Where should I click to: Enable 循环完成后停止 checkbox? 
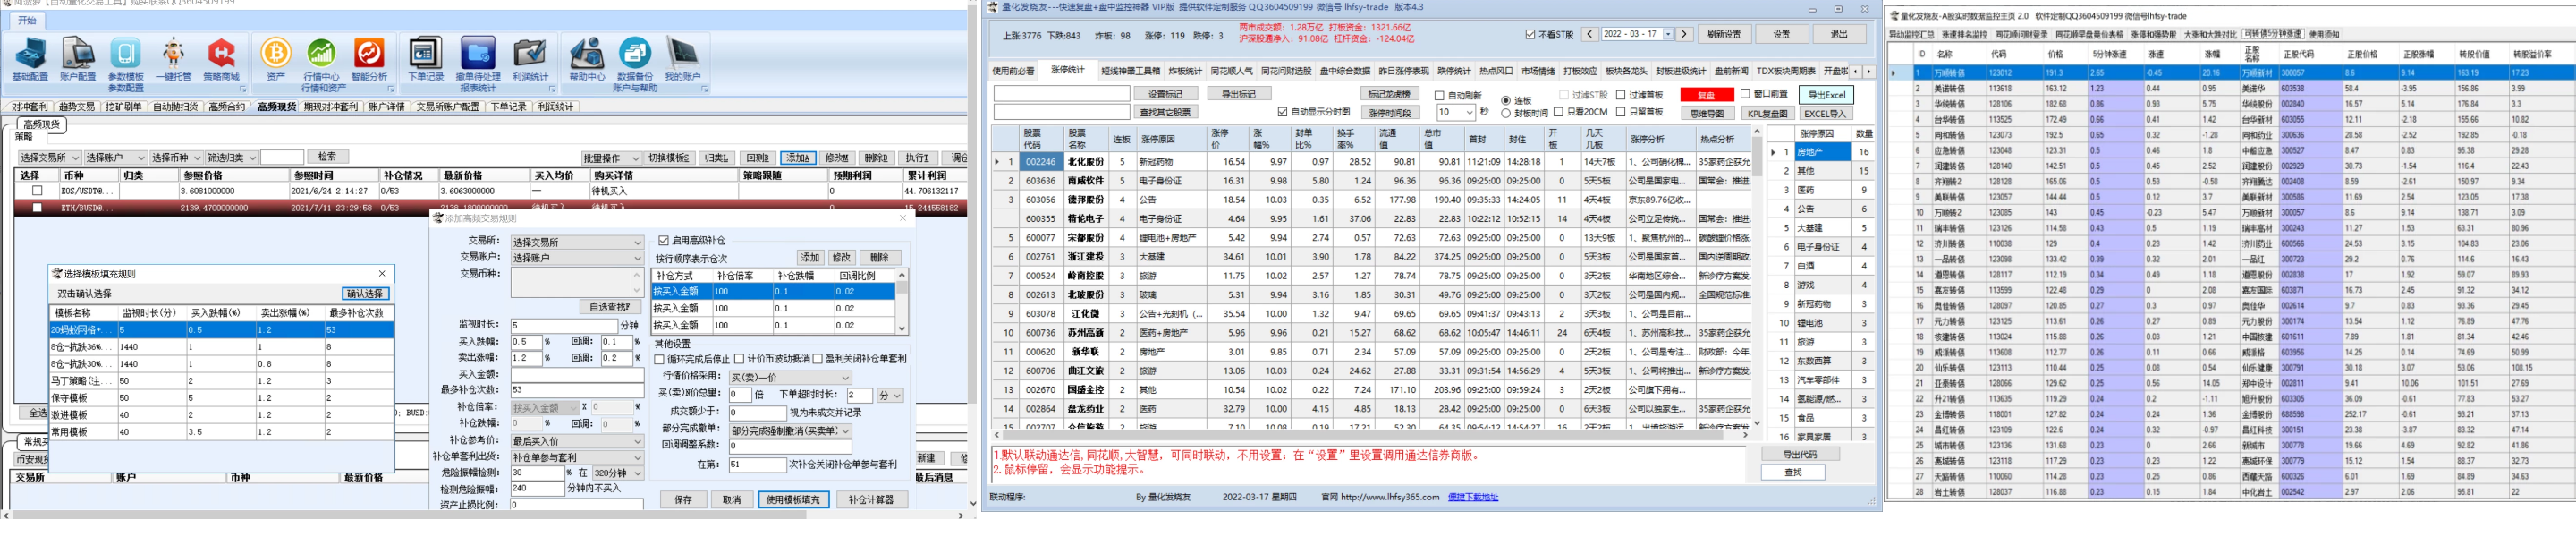659,358
